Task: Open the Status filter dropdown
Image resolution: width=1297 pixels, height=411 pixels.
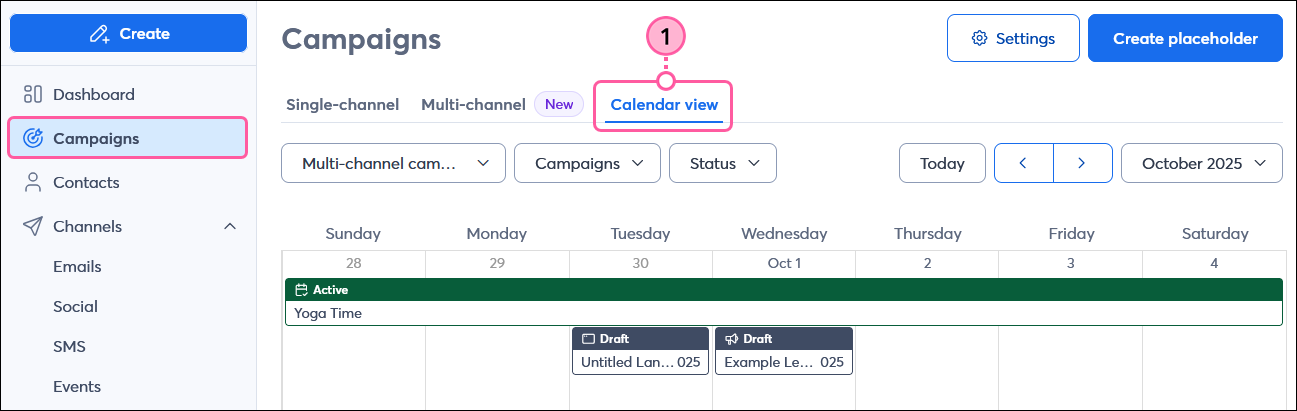Action: (722, 163)
